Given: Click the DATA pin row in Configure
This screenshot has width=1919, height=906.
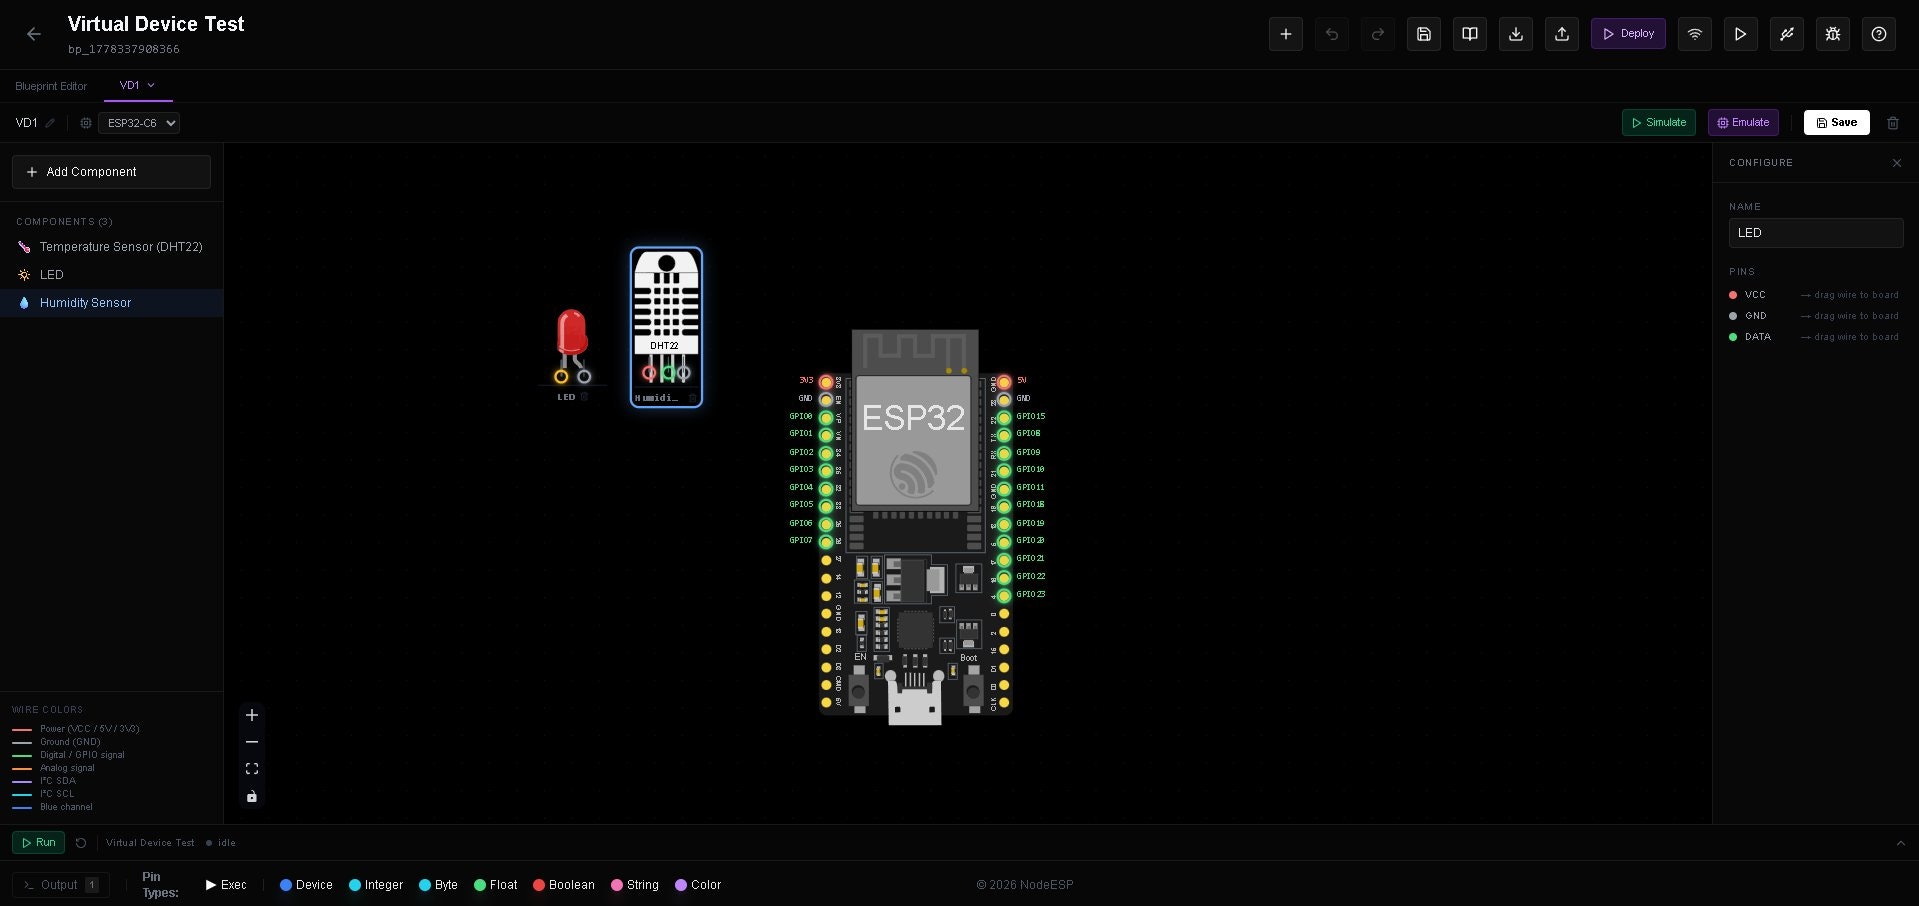Looking at the screenshot, I should (1814, 337).
